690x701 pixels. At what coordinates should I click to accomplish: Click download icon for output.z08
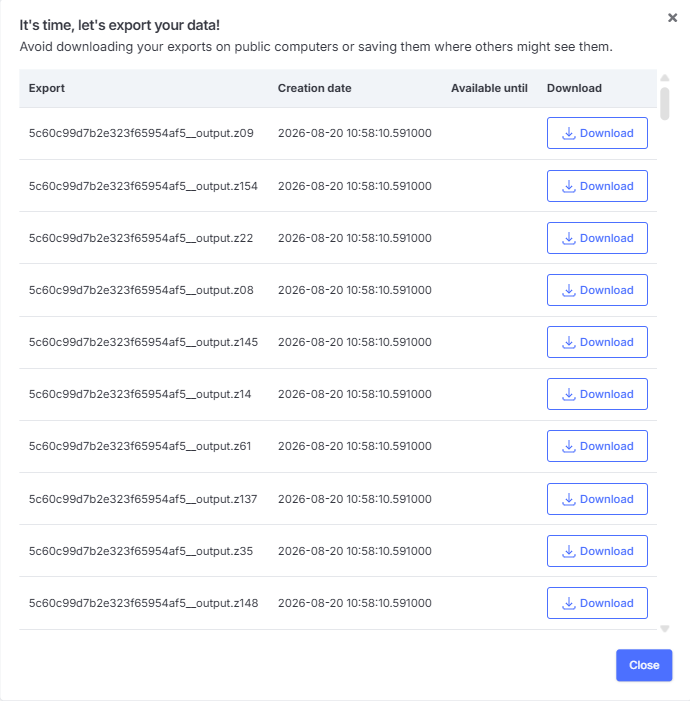(568, 290)
